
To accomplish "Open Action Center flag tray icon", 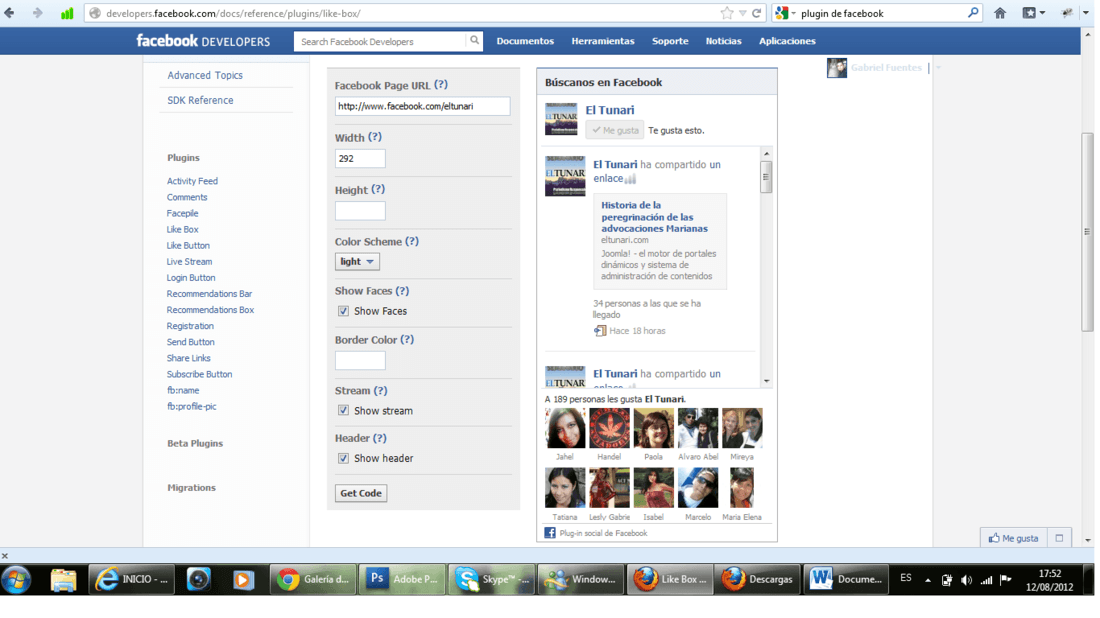I will (x=1005, y=580).
